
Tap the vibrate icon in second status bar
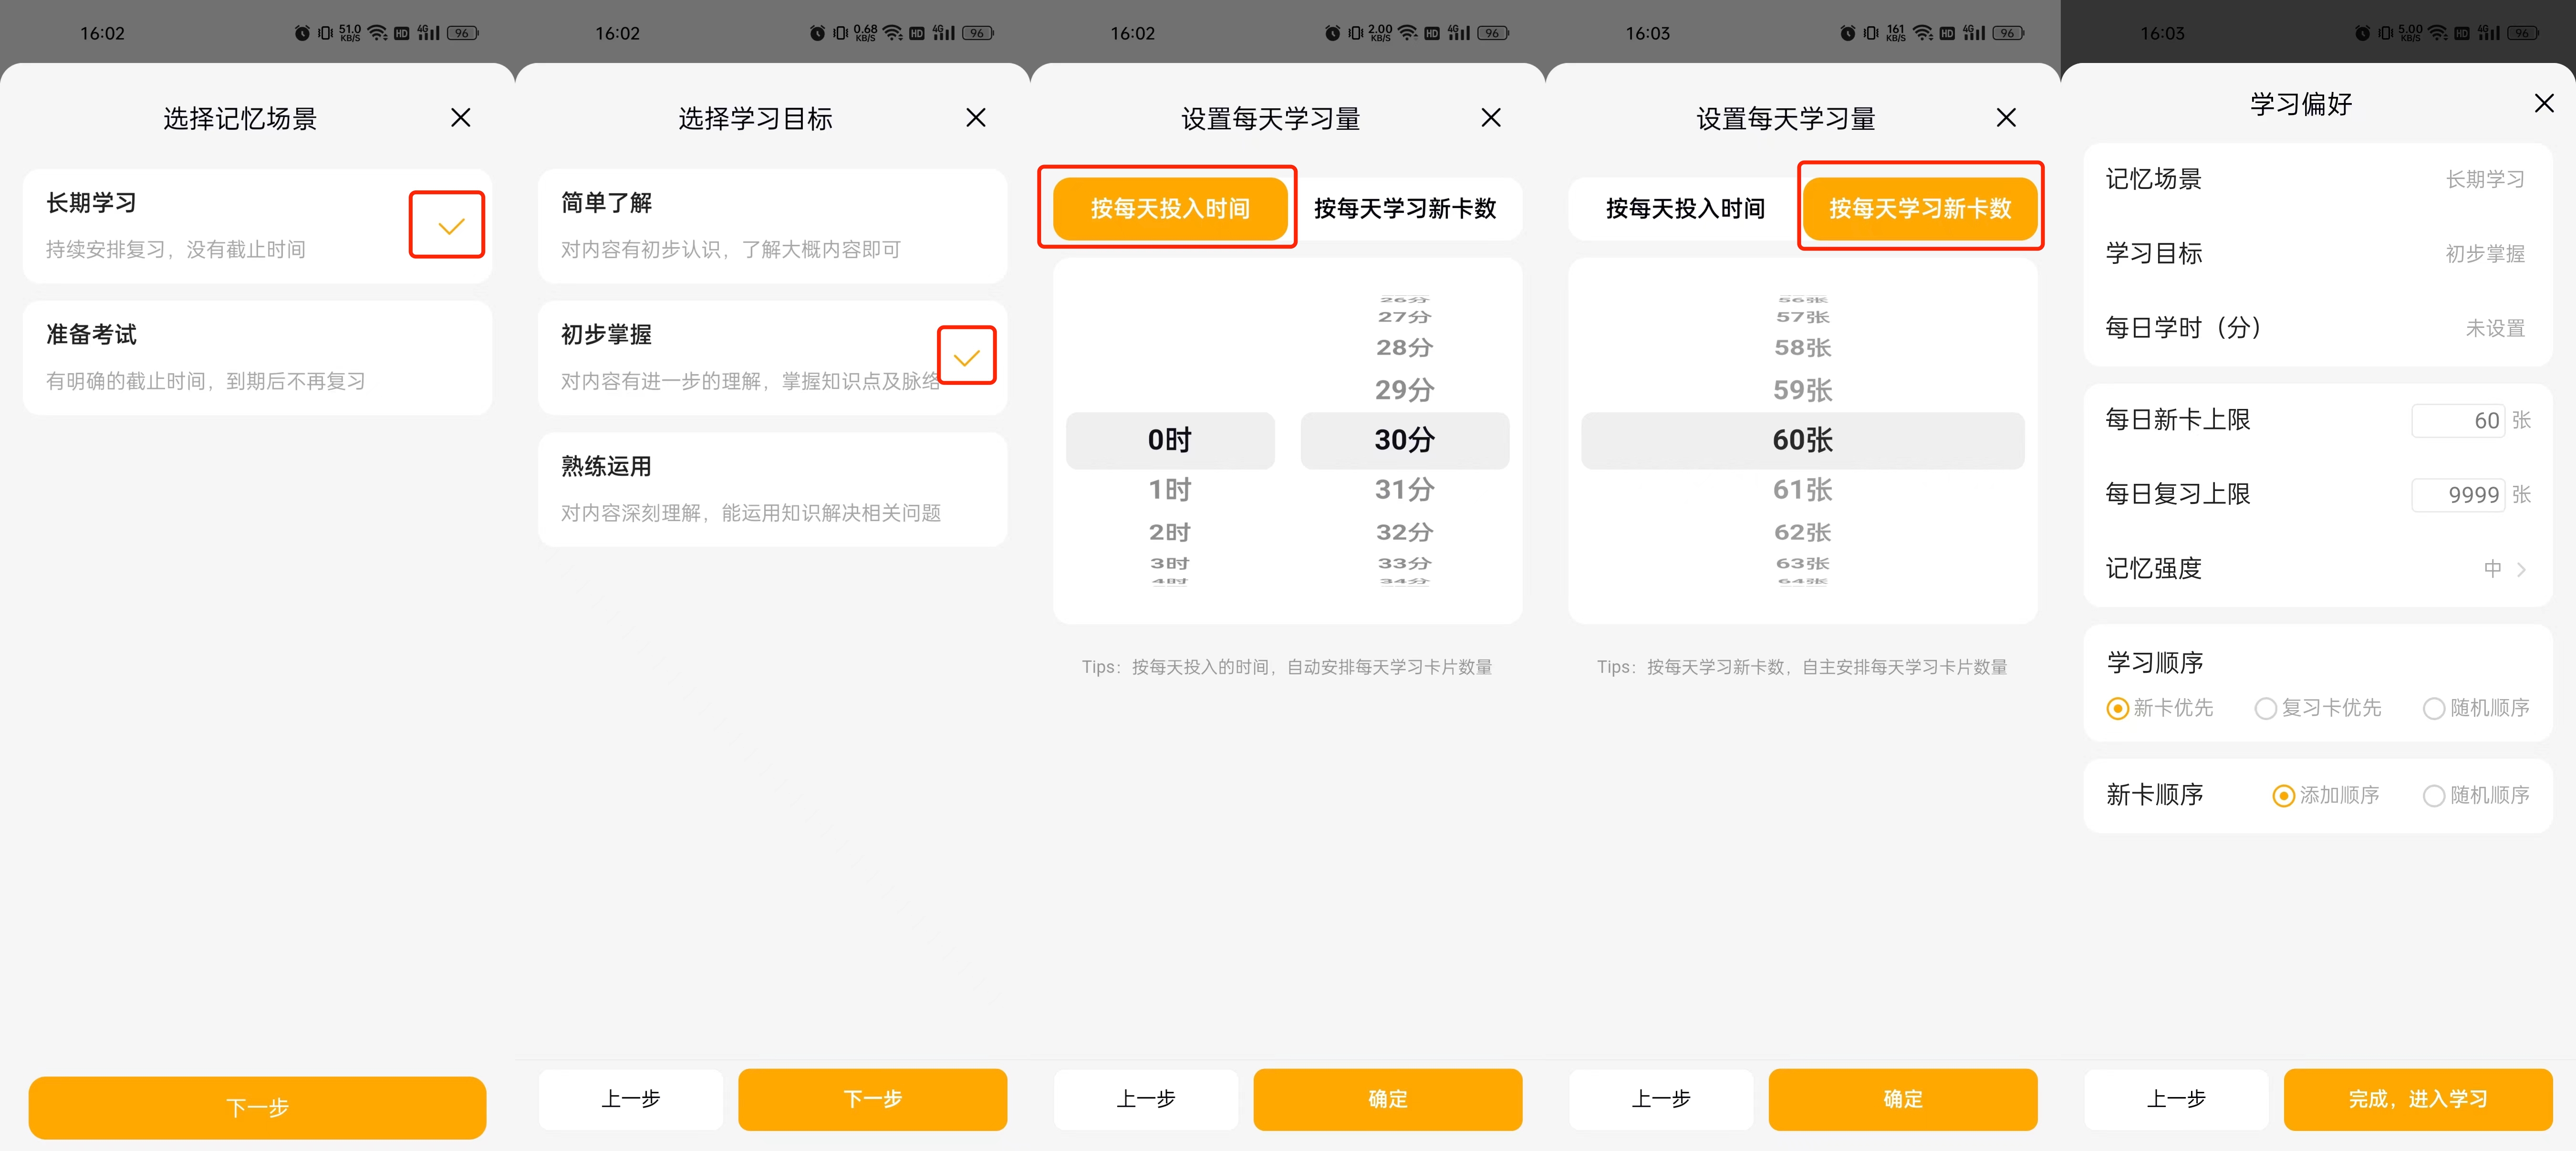pyautogui.click(x=840, y=33)
